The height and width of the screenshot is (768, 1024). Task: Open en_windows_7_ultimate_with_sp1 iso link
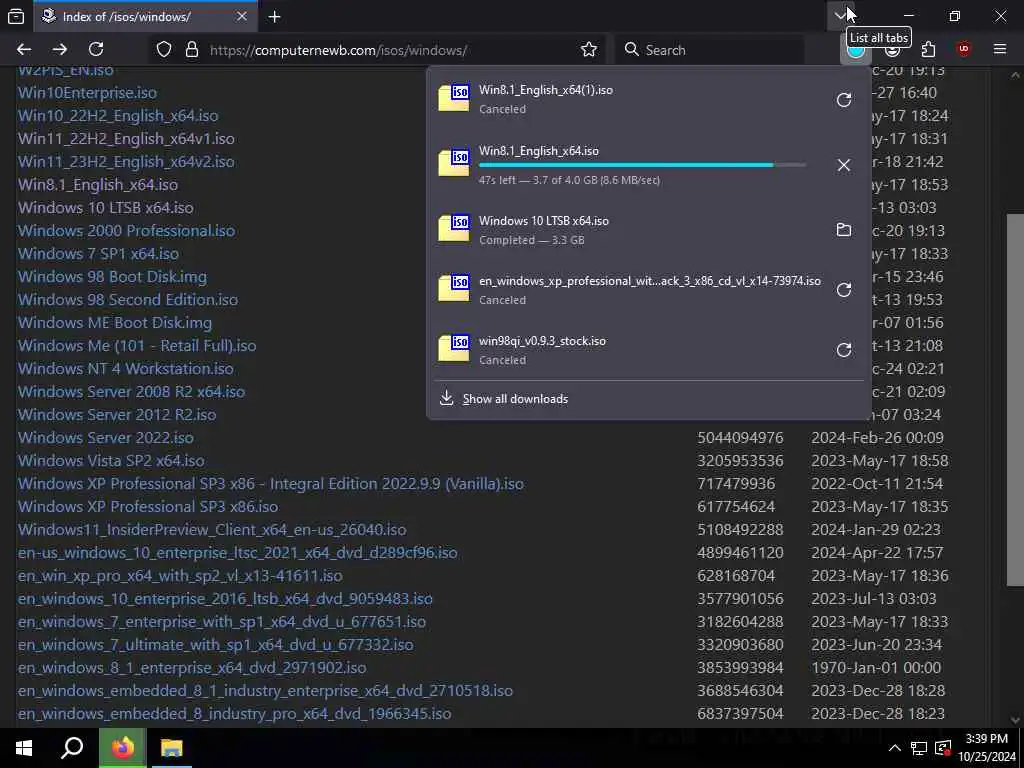click(x=216, y=645)
